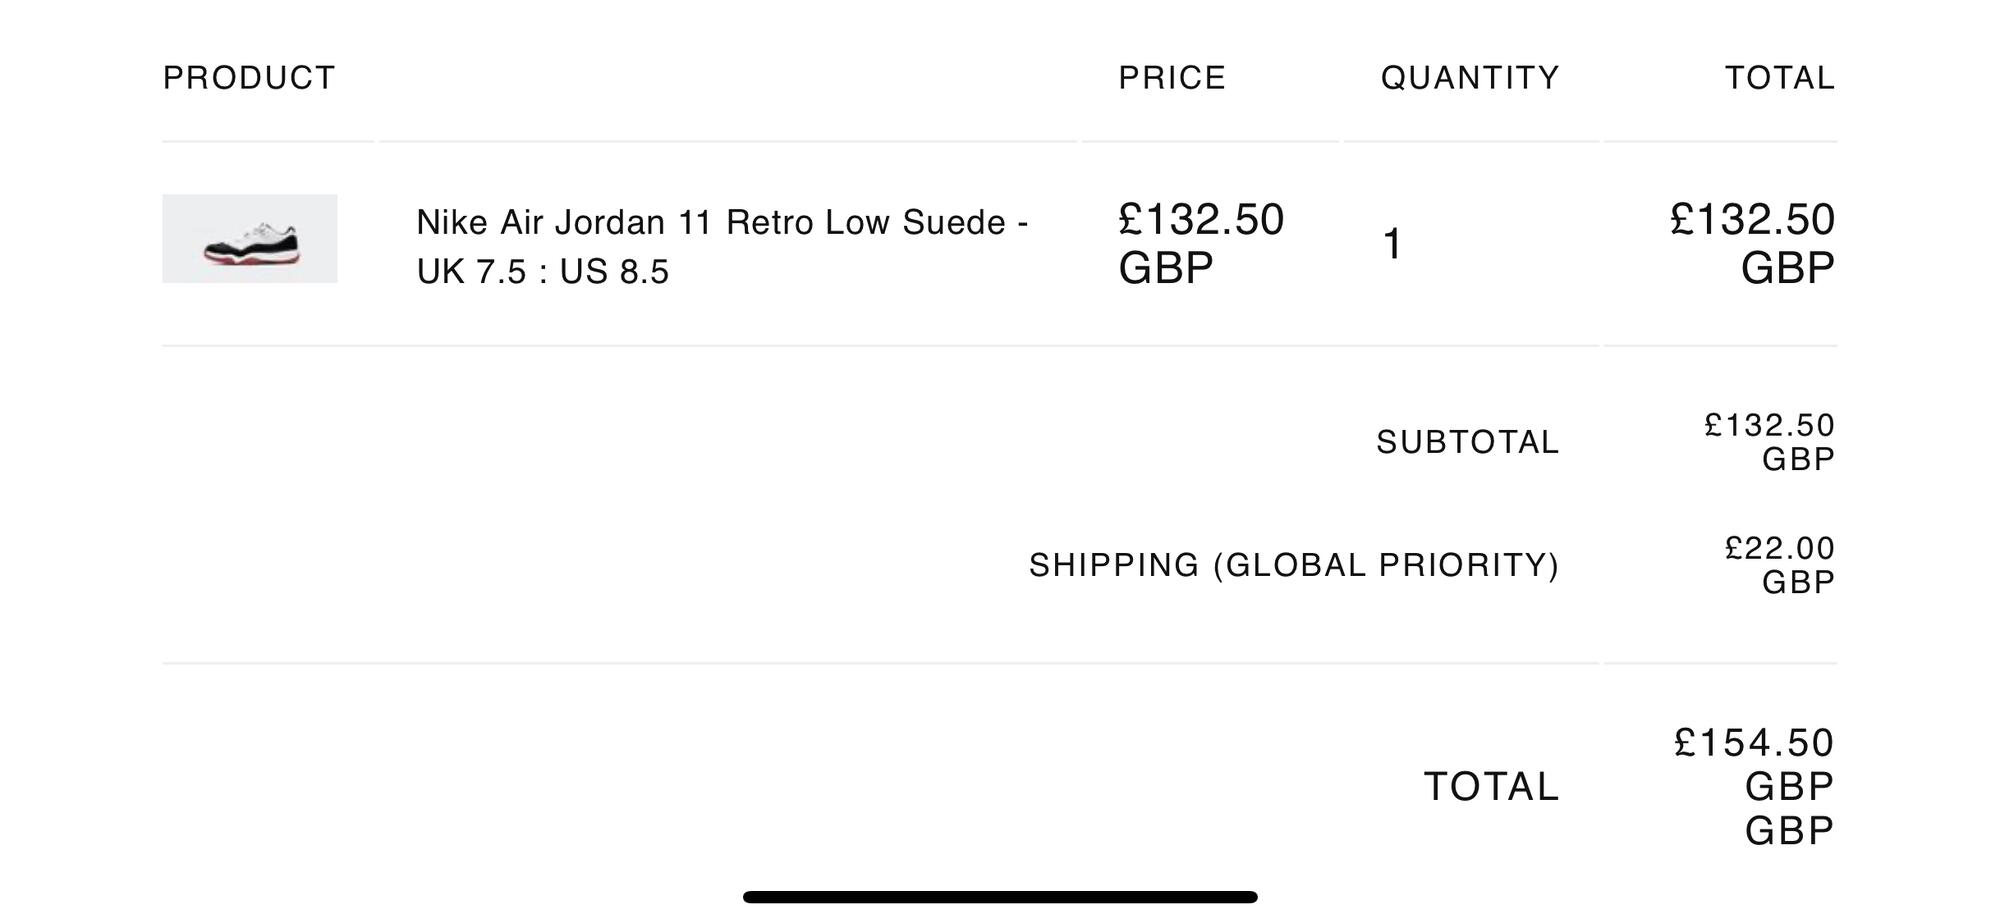The width and height of the screenshot is (2000, 923).
Task: Select the subtotal amount £132.50 GBP
Action: click(1770, 441)
